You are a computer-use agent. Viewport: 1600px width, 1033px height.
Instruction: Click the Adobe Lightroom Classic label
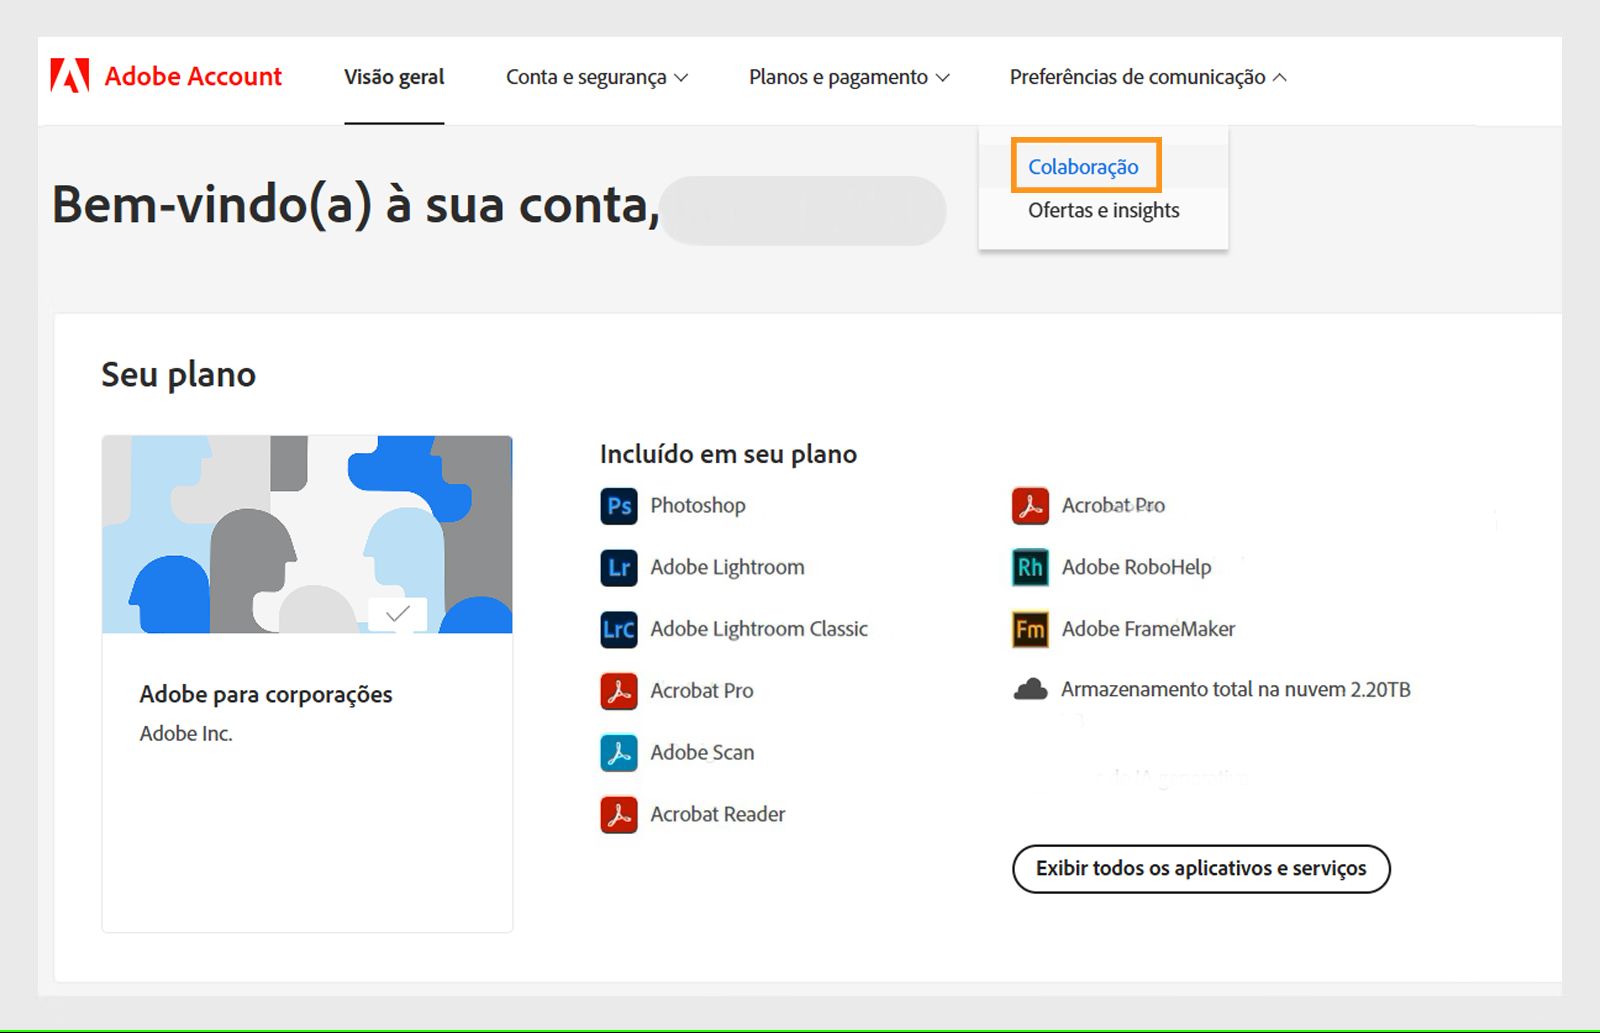[759, 629]
